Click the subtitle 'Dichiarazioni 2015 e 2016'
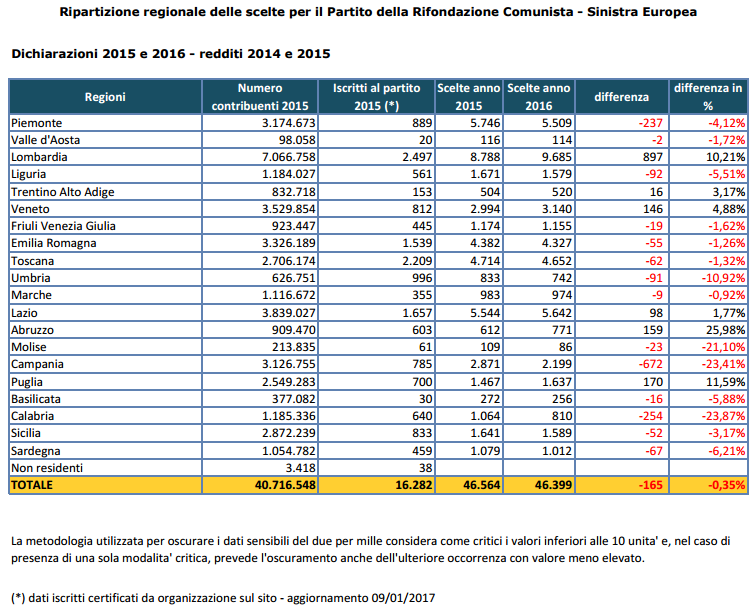Screen dimensions: 756x609 [x=171, y=54]
